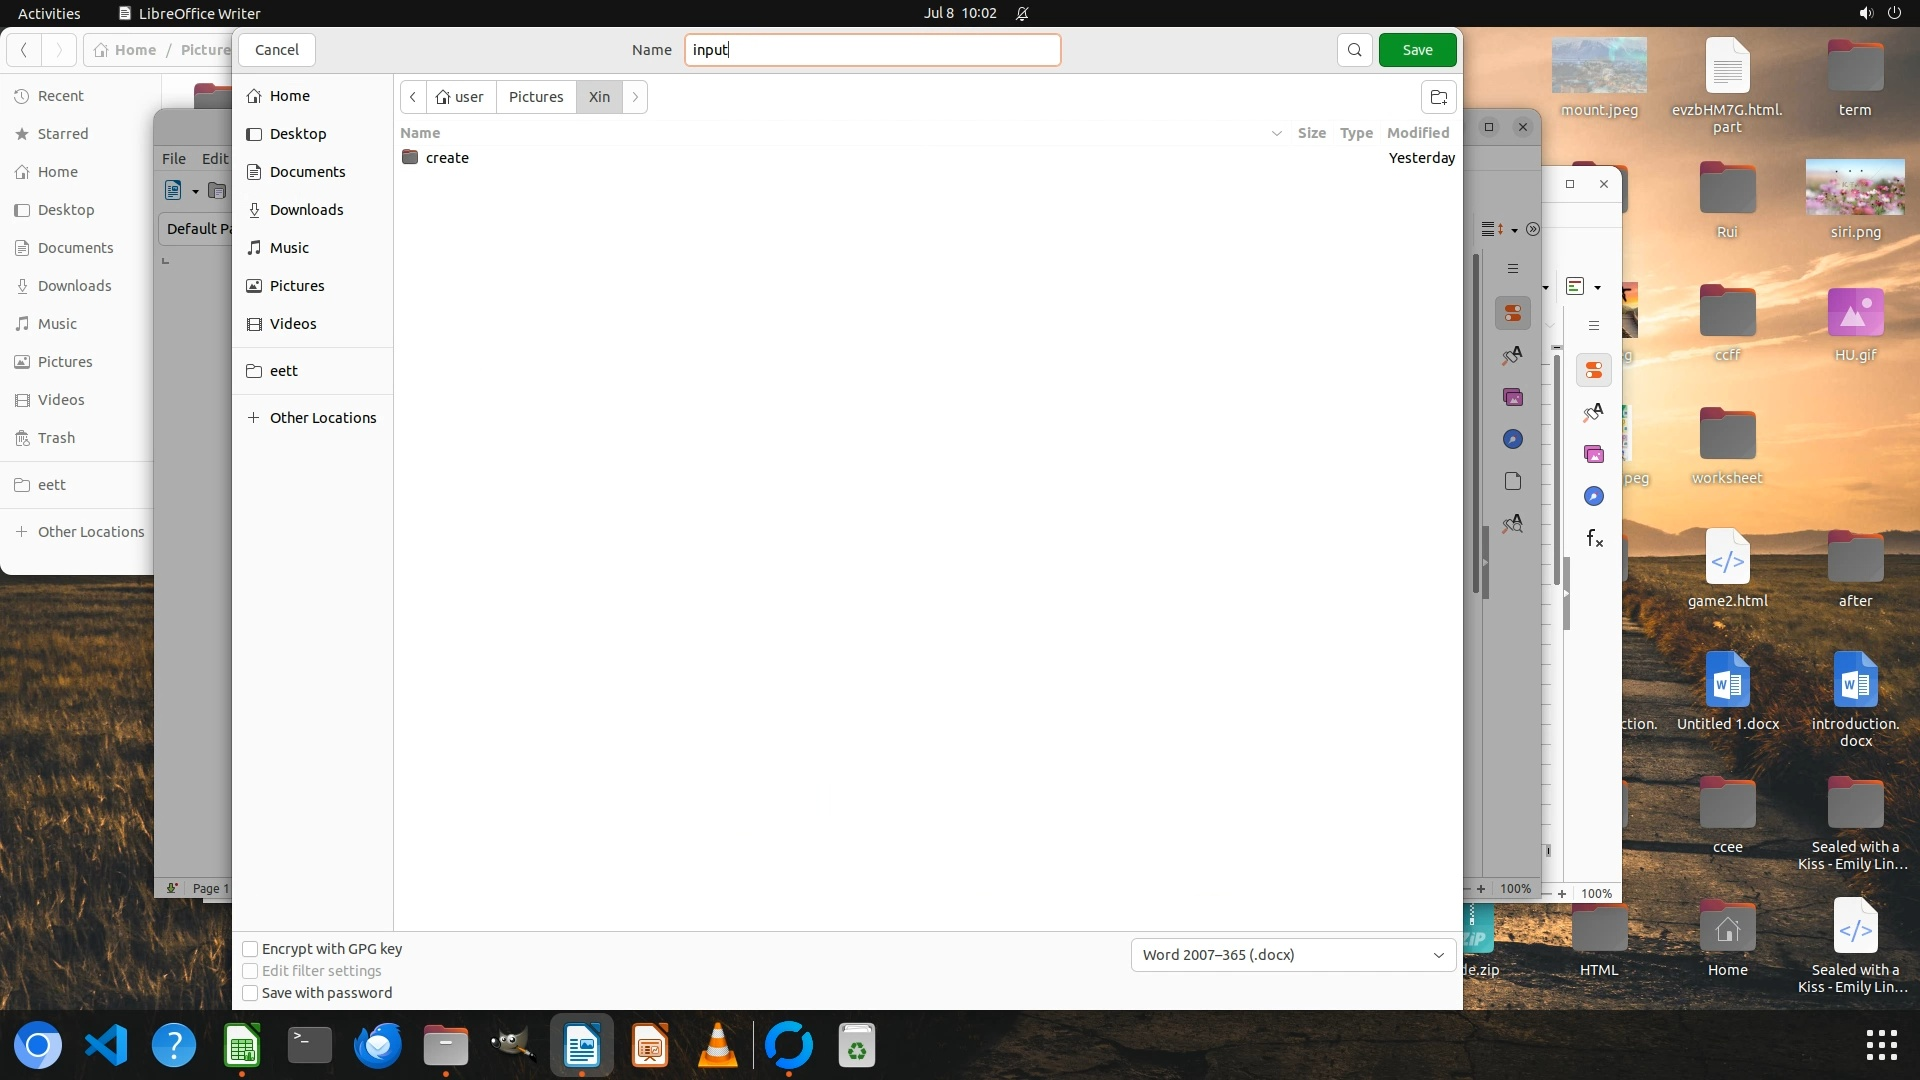Screen dimensions: 1920x1080
Task: Click the zoom-in plus on the zoom slider
Action: pyautogui.click(x=1481, y=889)
